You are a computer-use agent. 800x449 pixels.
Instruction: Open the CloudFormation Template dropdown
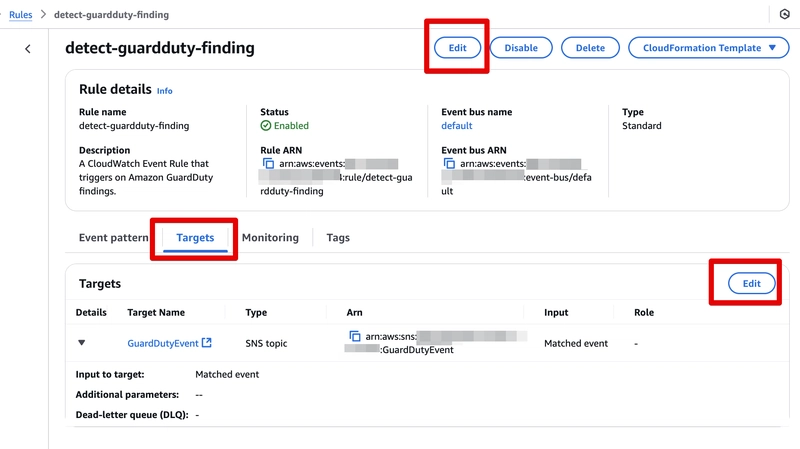(709, 48)
